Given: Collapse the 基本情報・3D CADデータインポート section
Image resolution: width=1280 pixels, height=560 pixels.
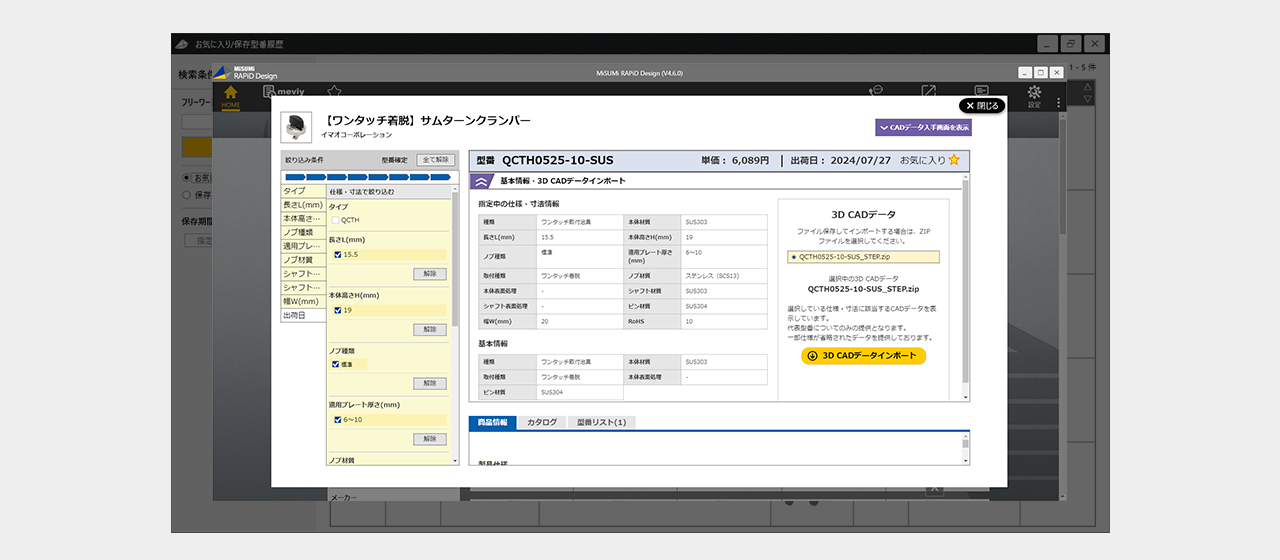Looking at the screenshot, I should pyautogui.click(x=481, y=181).
